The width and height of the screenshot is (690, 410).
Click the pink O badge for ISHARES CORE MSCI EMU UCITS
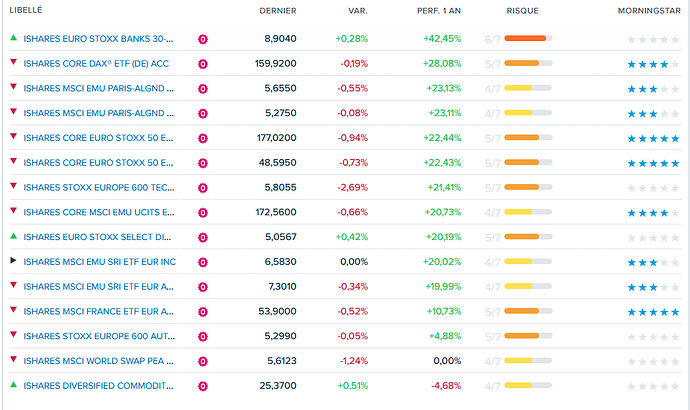point(202,212)
